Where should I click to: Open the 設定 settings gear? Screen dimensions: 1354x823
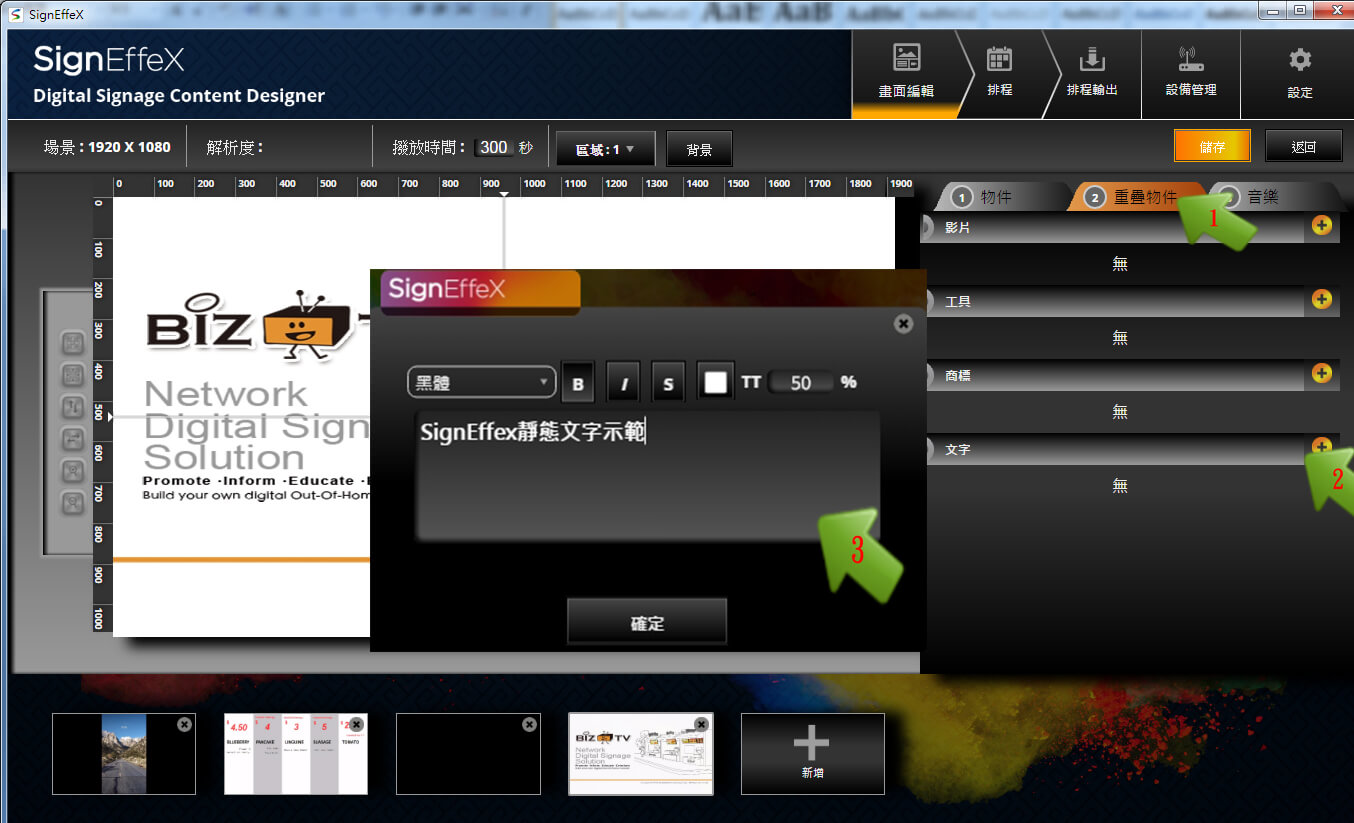pos(1299,72)
